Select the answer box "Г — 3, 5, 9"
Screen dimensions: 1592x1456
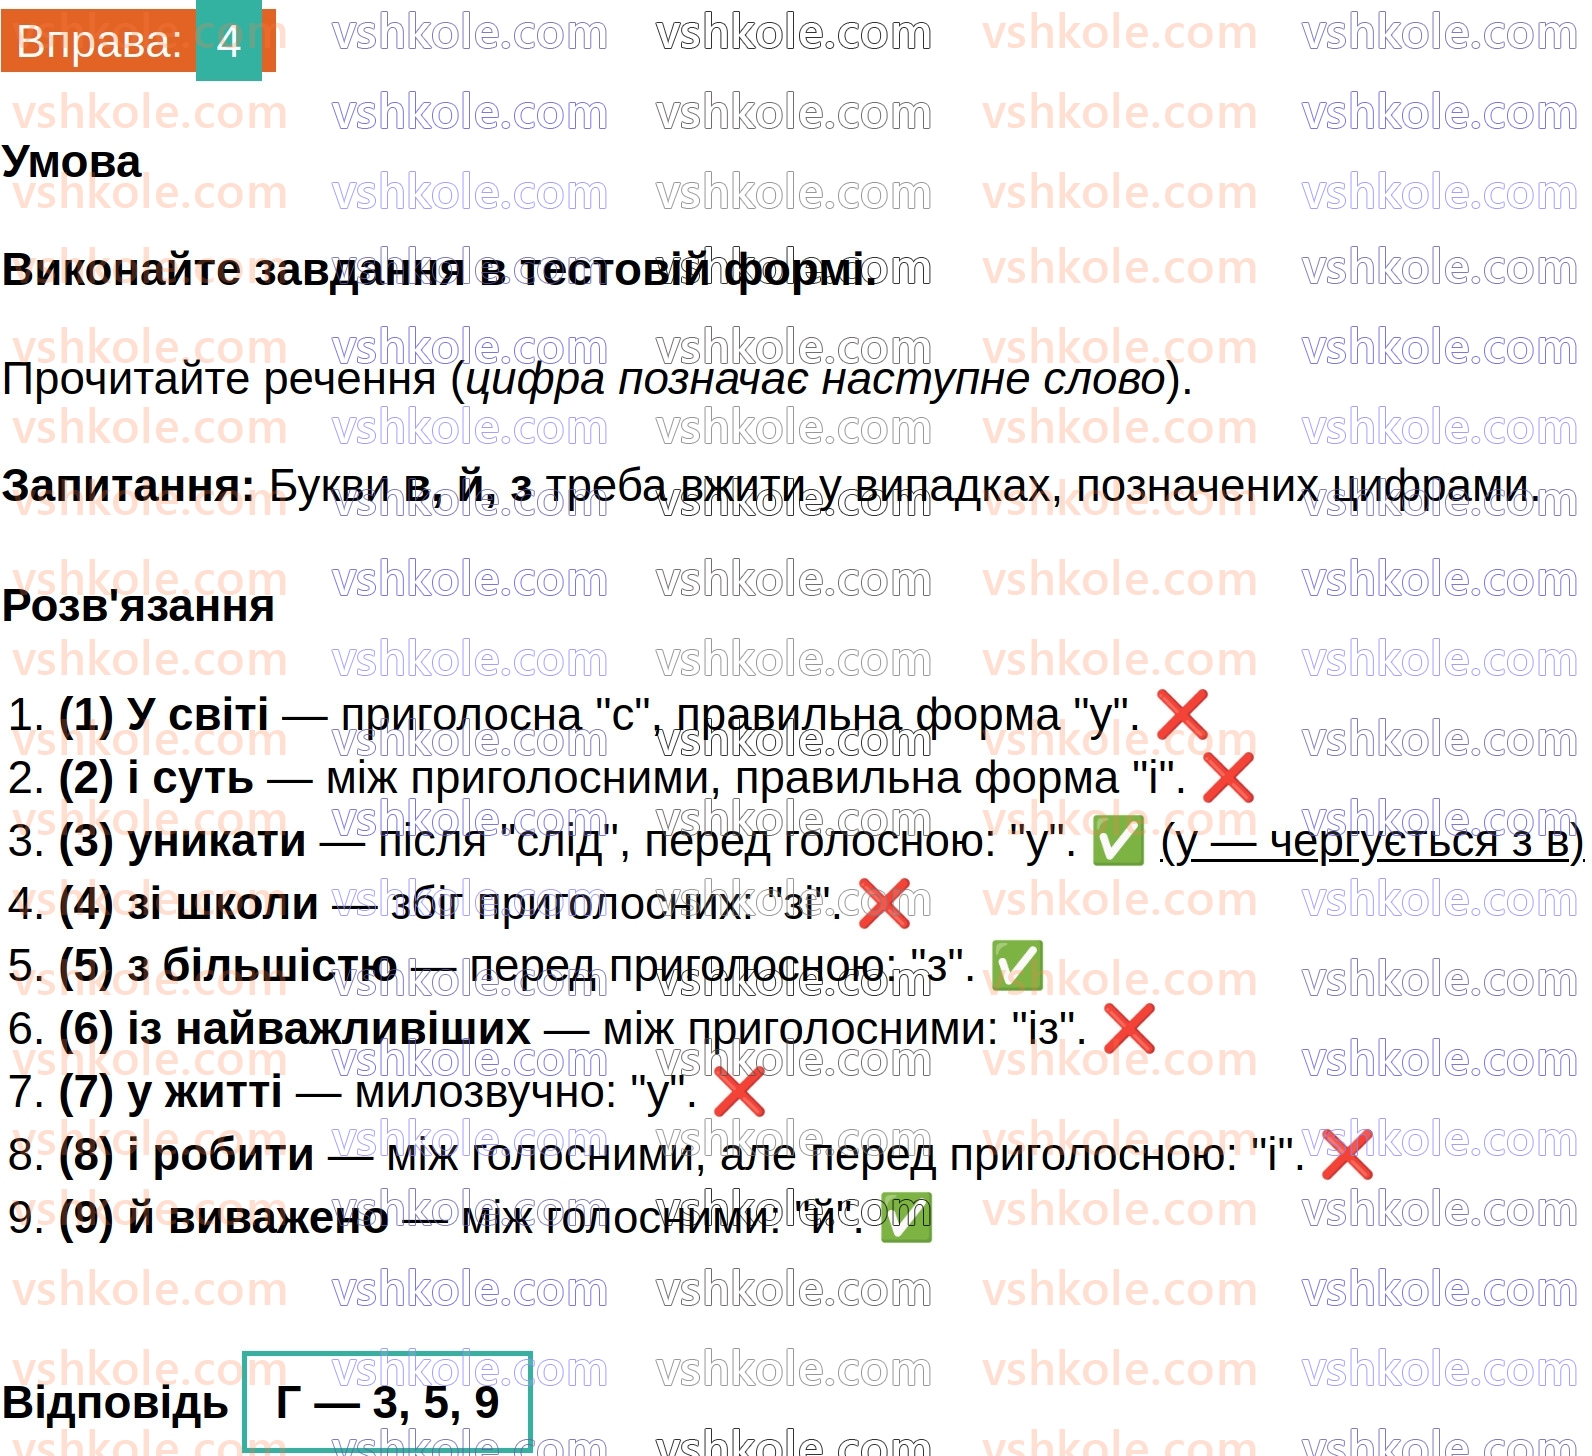(387, 1402)
